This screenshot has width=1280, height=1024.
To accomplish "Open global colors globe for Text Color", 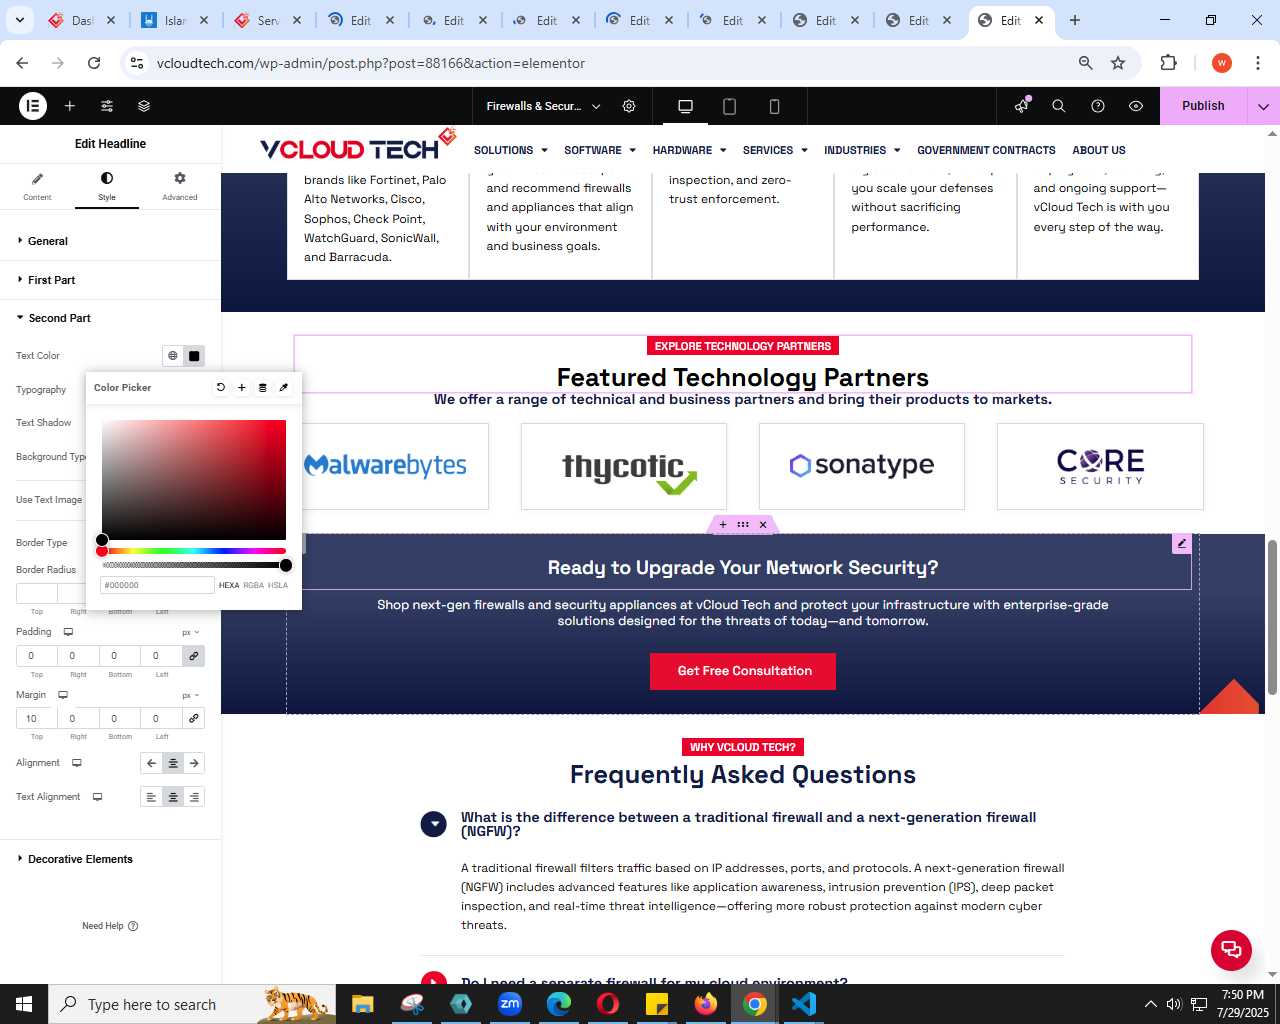I will click(x=173, y=356).
